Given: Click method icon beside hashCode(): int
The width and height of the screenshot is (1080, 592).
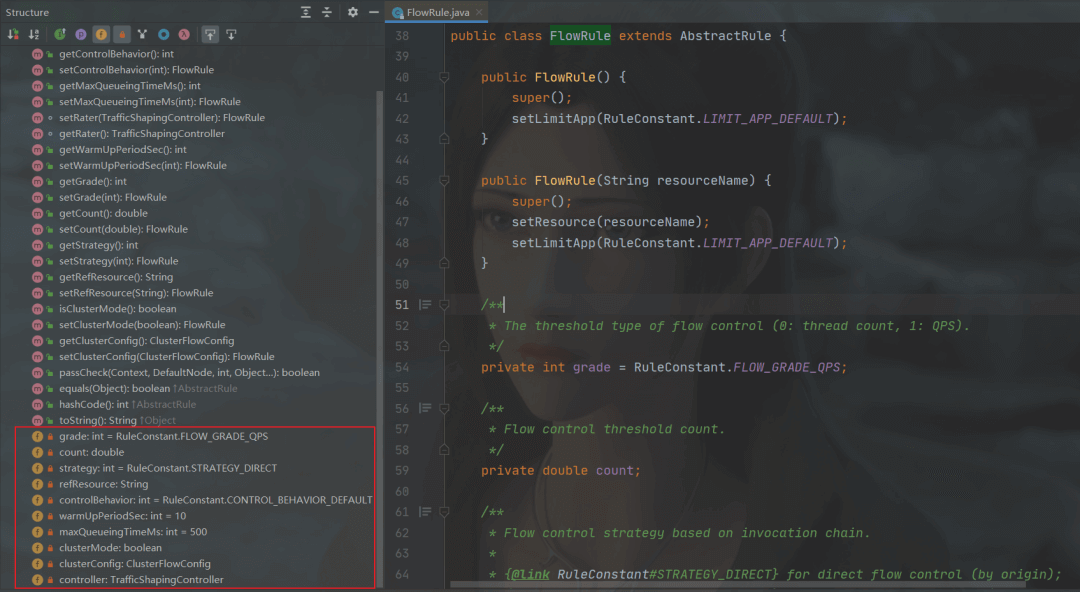Looking at the screenshot, I should 37,404.
